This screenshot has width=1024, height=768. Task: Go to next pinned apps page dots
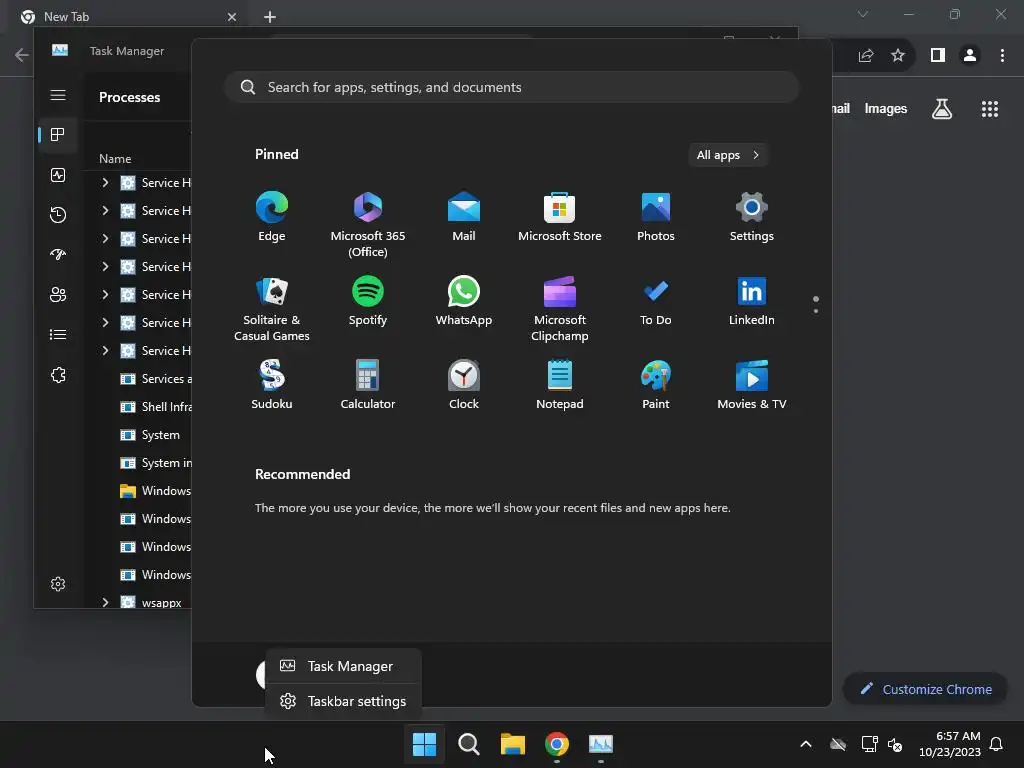(816, 305)
